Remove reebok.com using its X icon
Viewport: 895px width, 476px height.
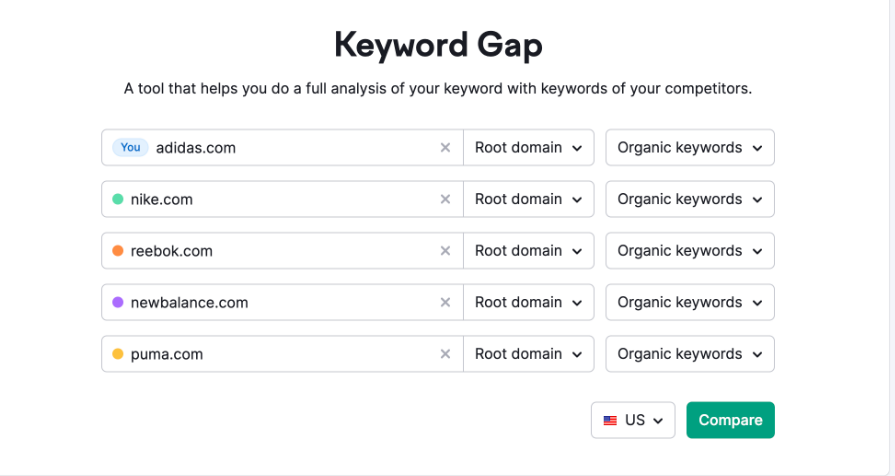(x=445, y=251)
